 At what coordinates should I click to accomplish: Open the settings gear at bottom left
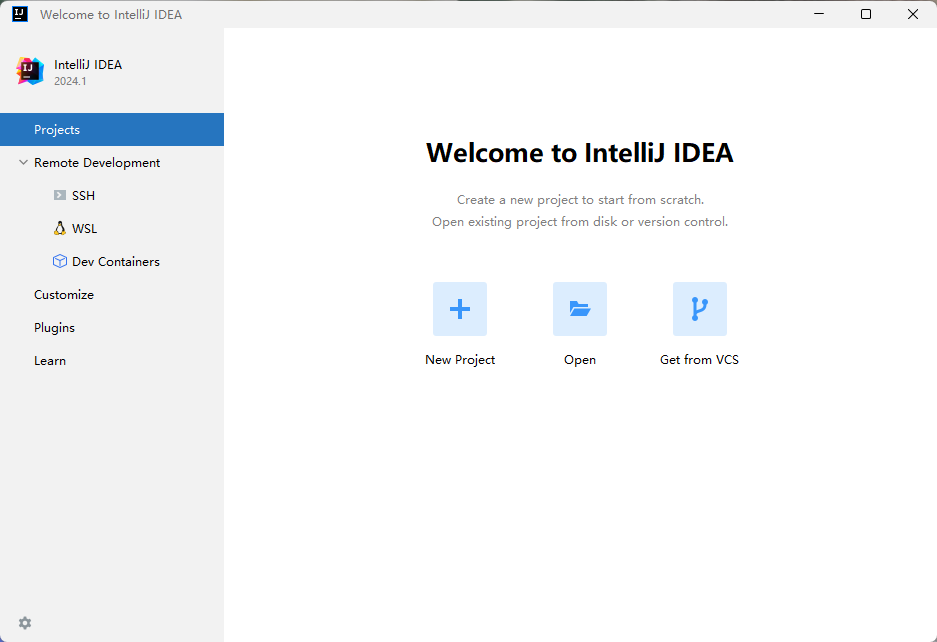coord(24,623)
